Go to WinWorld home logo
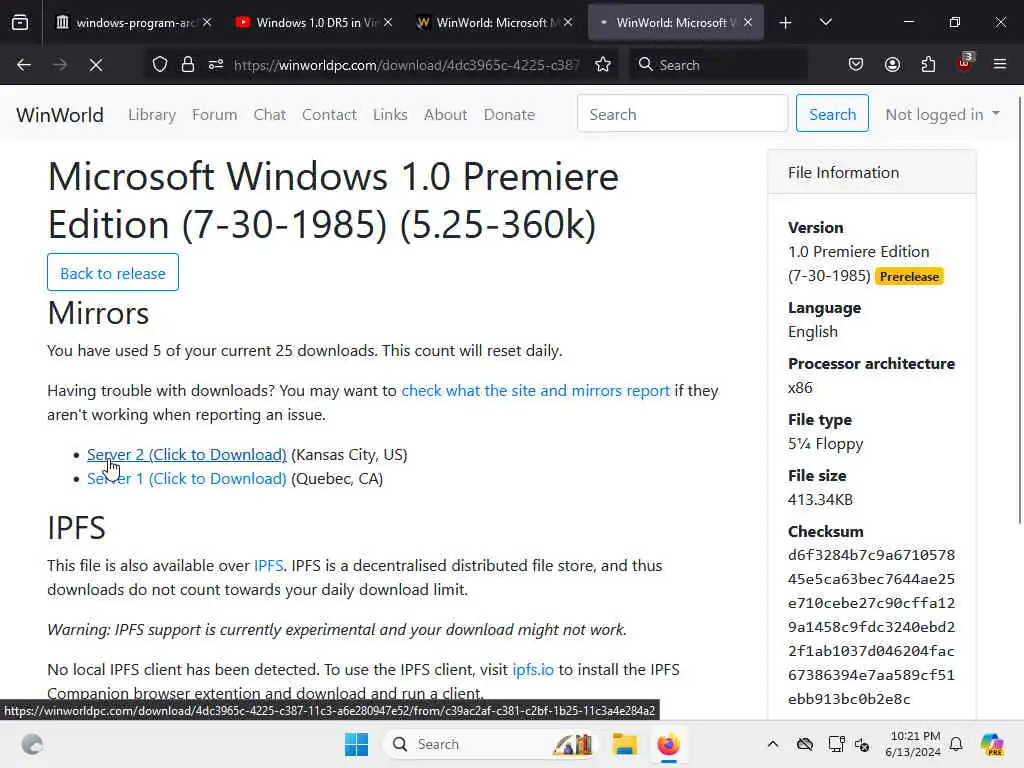 [x=60, y=114]
